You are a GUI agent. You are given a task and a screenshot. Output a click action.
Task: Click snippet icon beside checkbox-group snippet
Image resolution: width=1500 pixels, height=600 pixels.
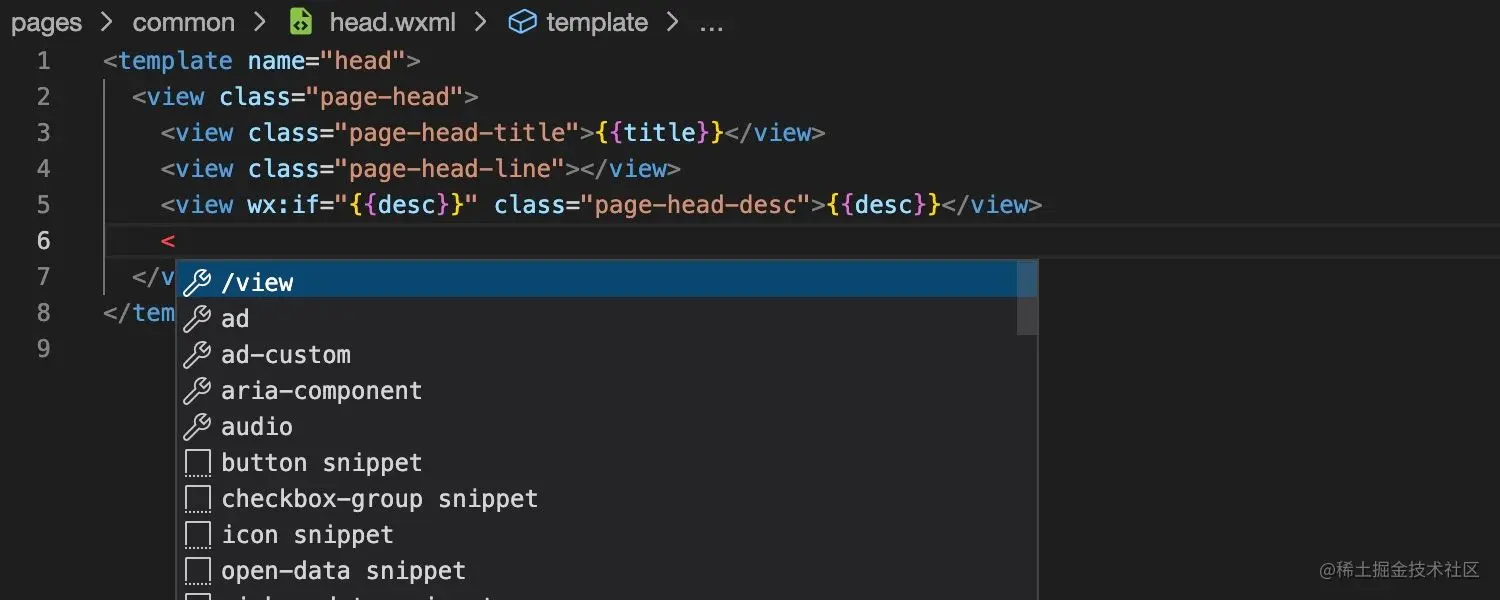click(198, 499)
